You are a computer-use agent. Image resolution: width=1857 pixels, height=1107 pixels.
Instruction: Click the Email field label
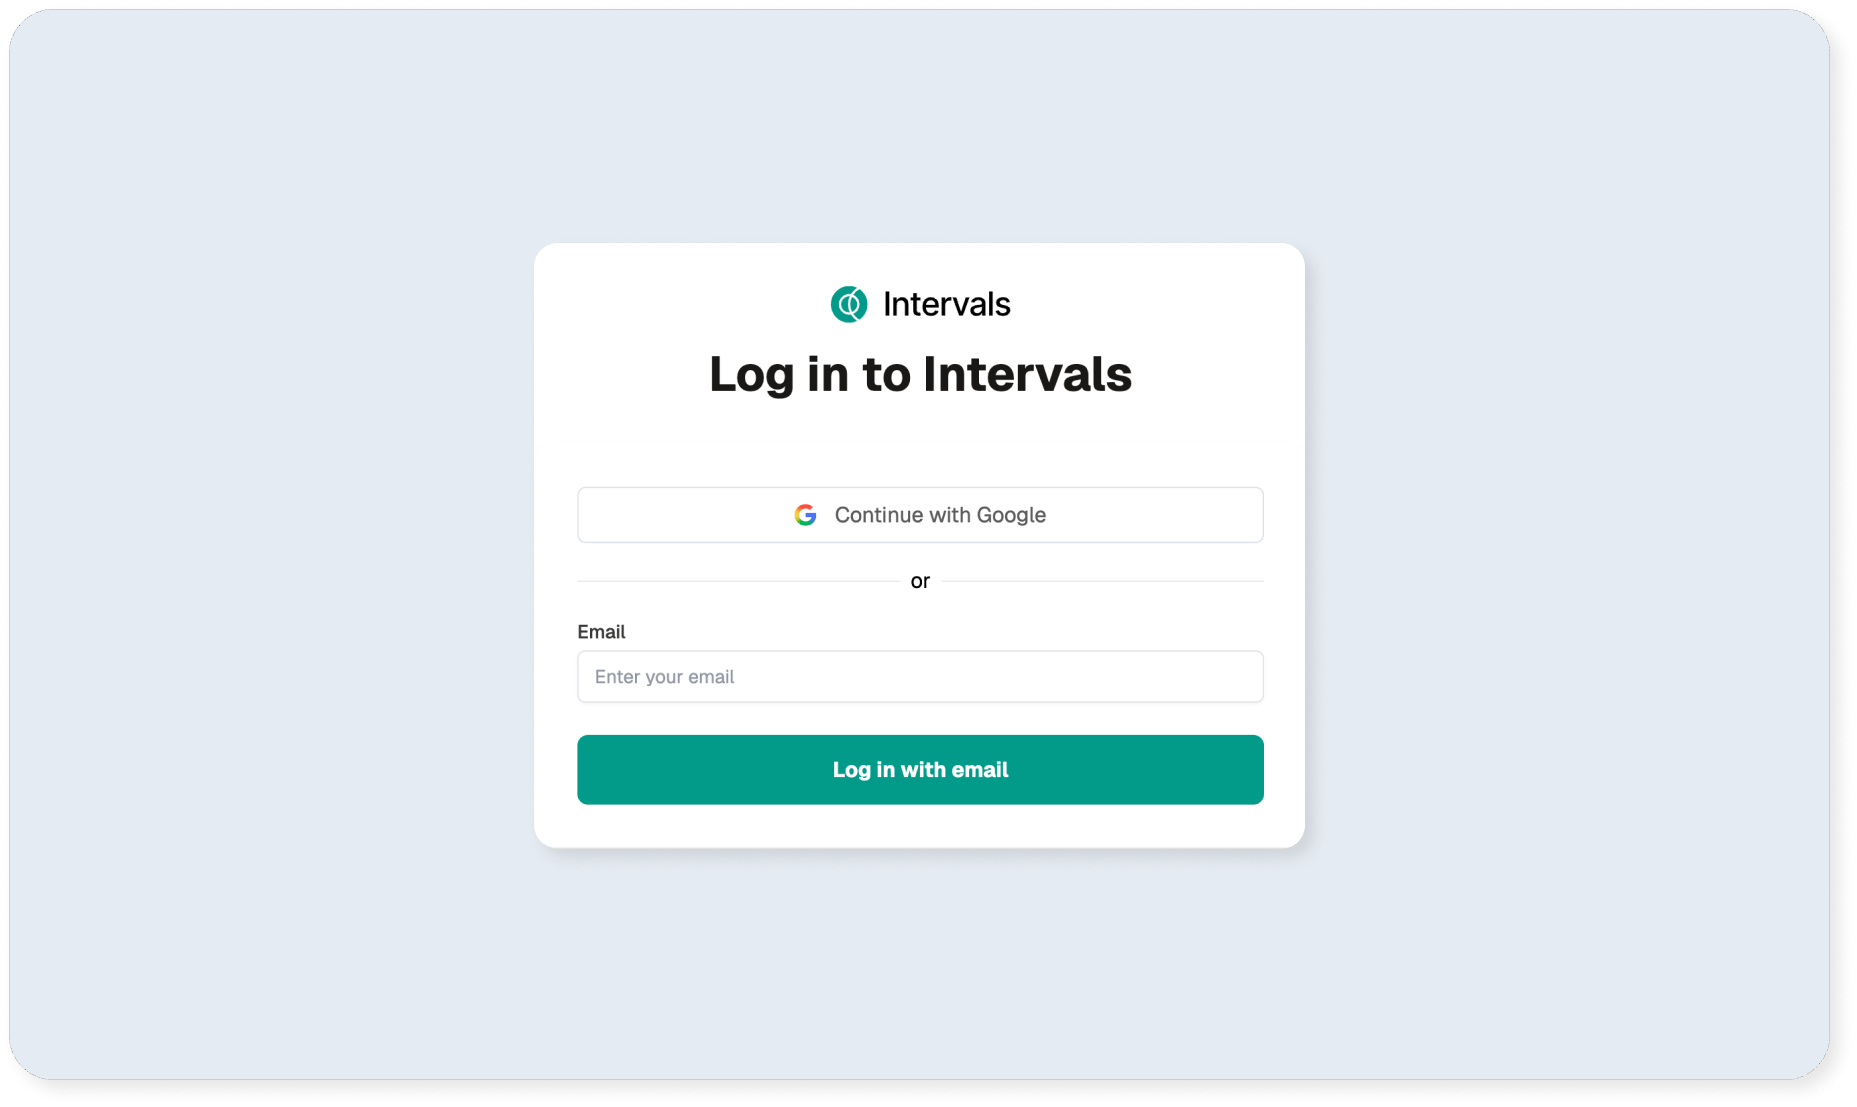601,632
